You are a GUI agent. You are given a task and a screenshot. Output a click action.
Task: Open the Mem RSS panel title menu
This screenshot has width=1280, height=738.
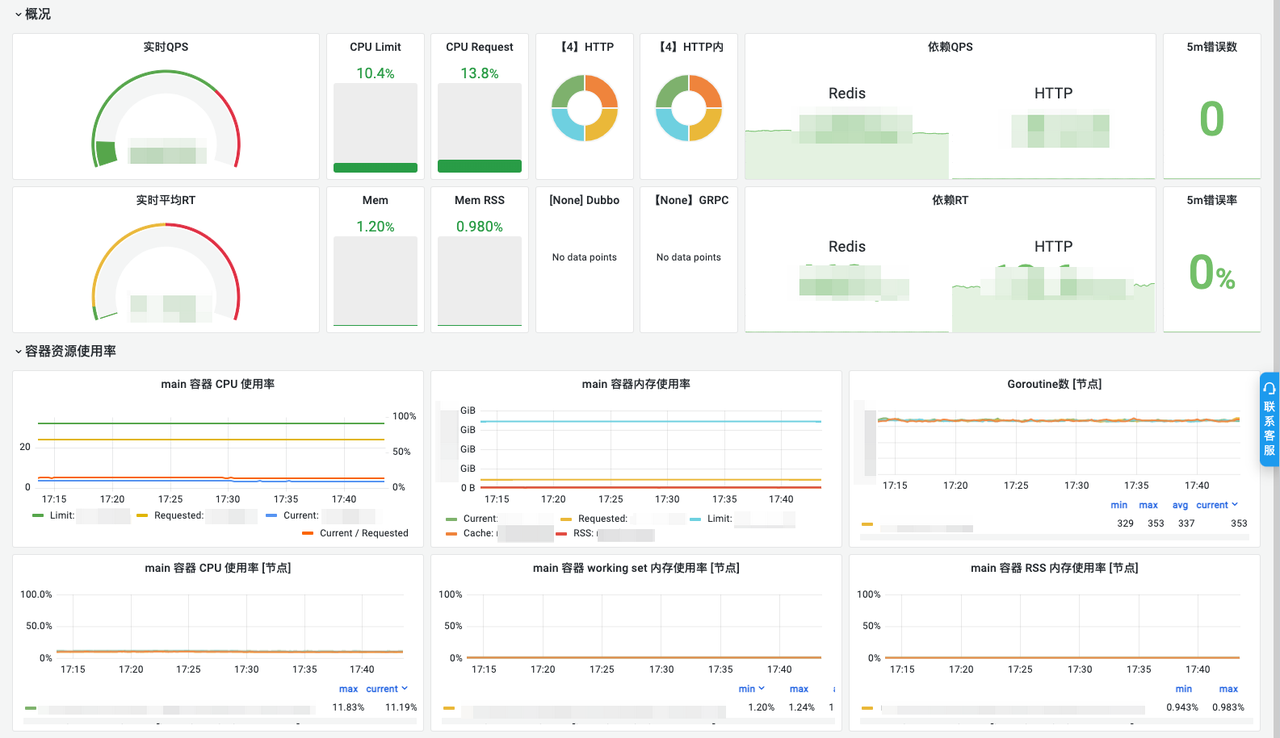pyautogui.click(x=479, y=200)
